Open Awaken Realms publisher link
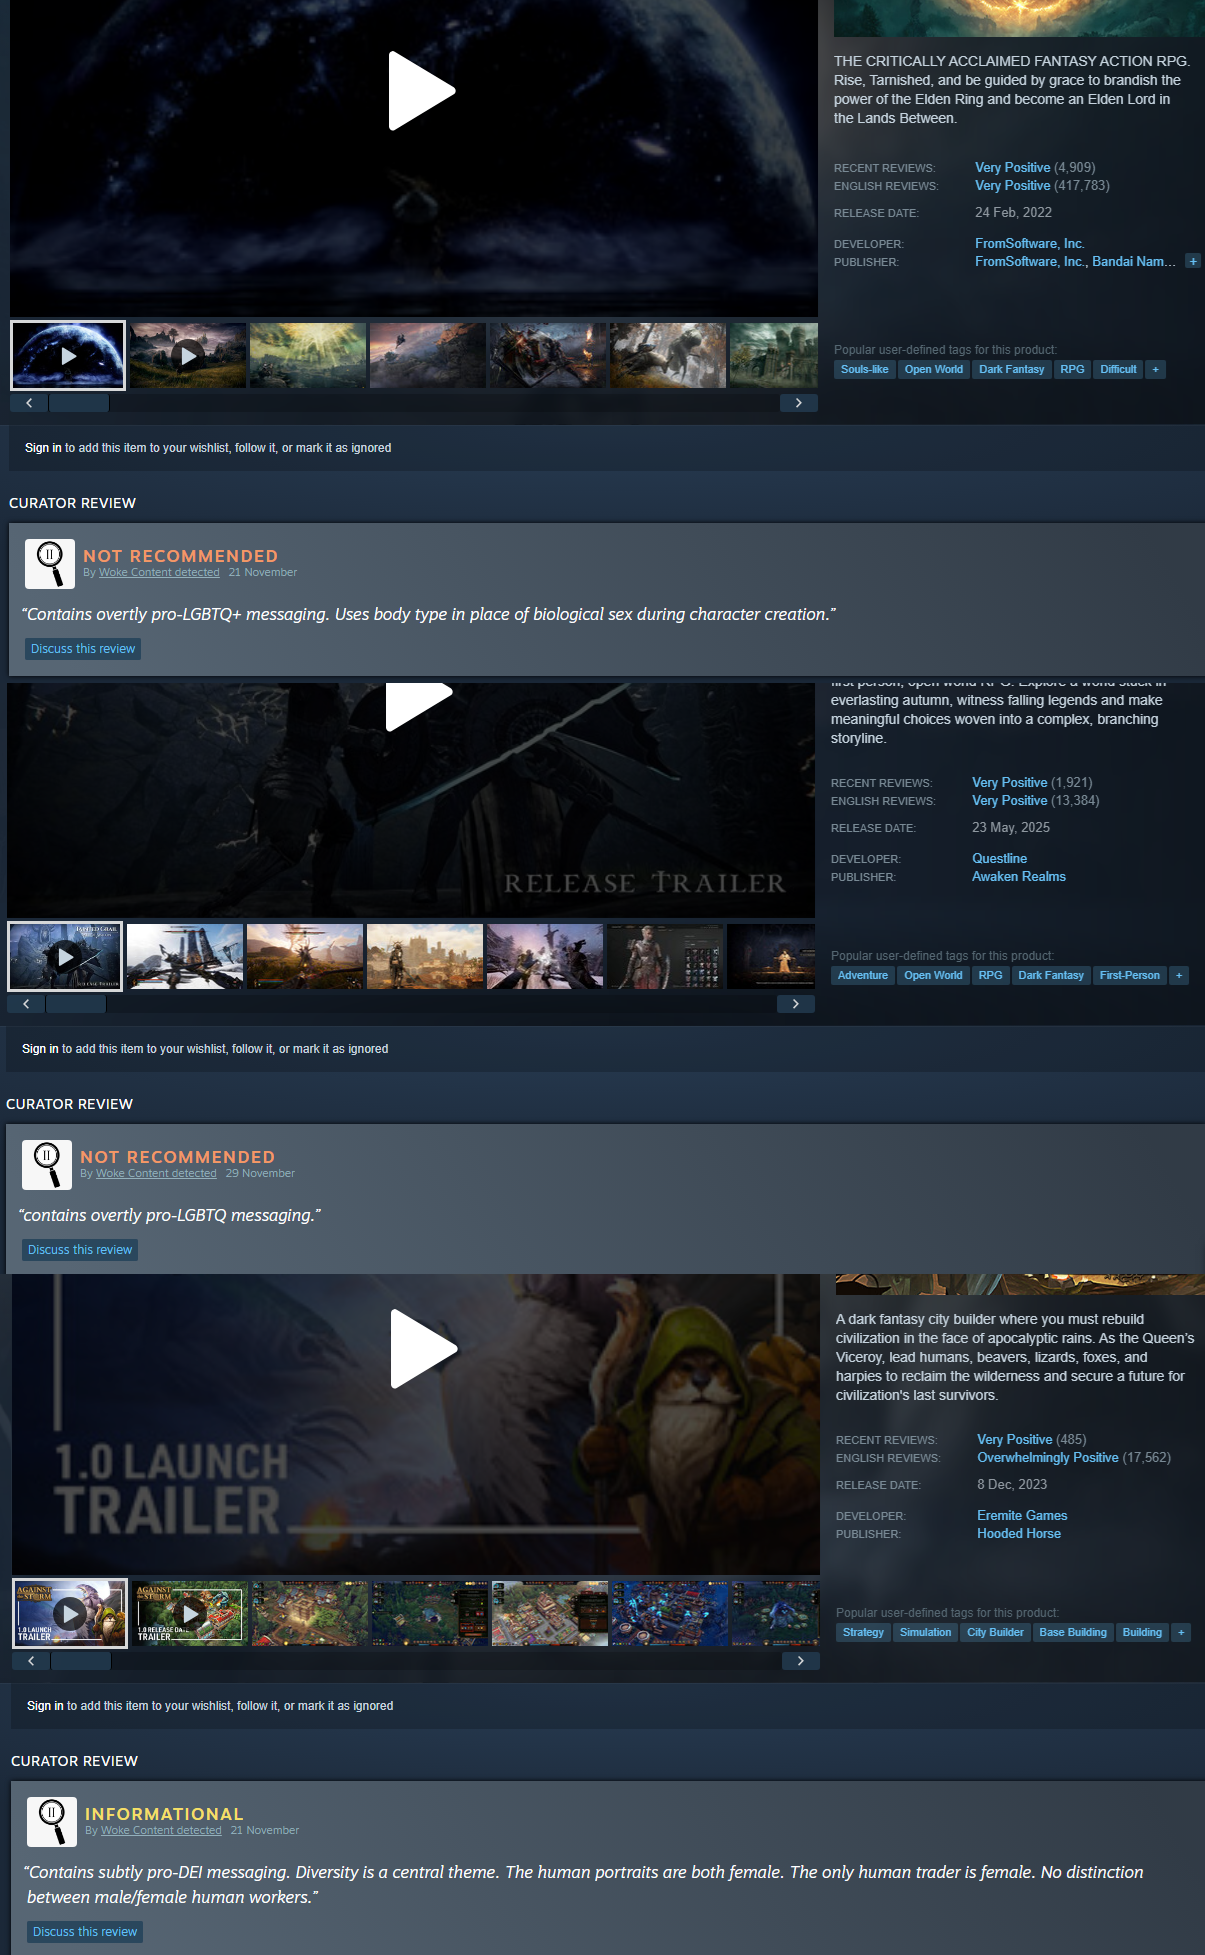The image size is (1205, 1955). [1019, 876]
